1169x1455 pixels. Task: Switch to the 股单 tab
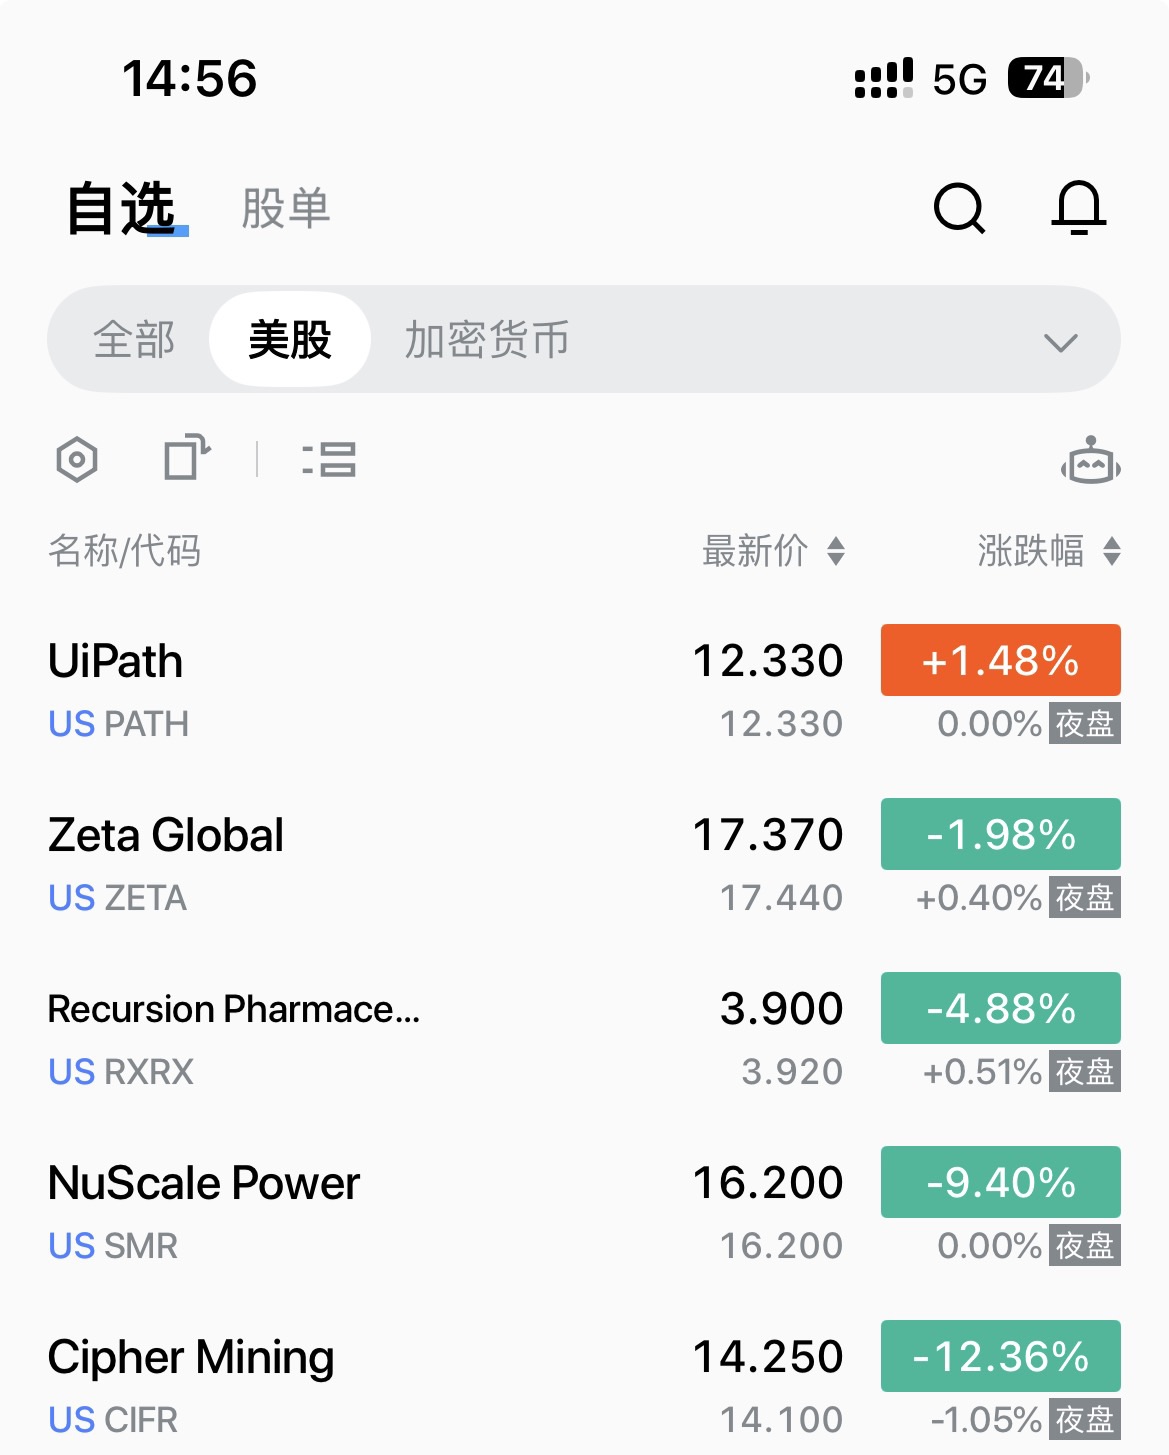coord(286,209)
